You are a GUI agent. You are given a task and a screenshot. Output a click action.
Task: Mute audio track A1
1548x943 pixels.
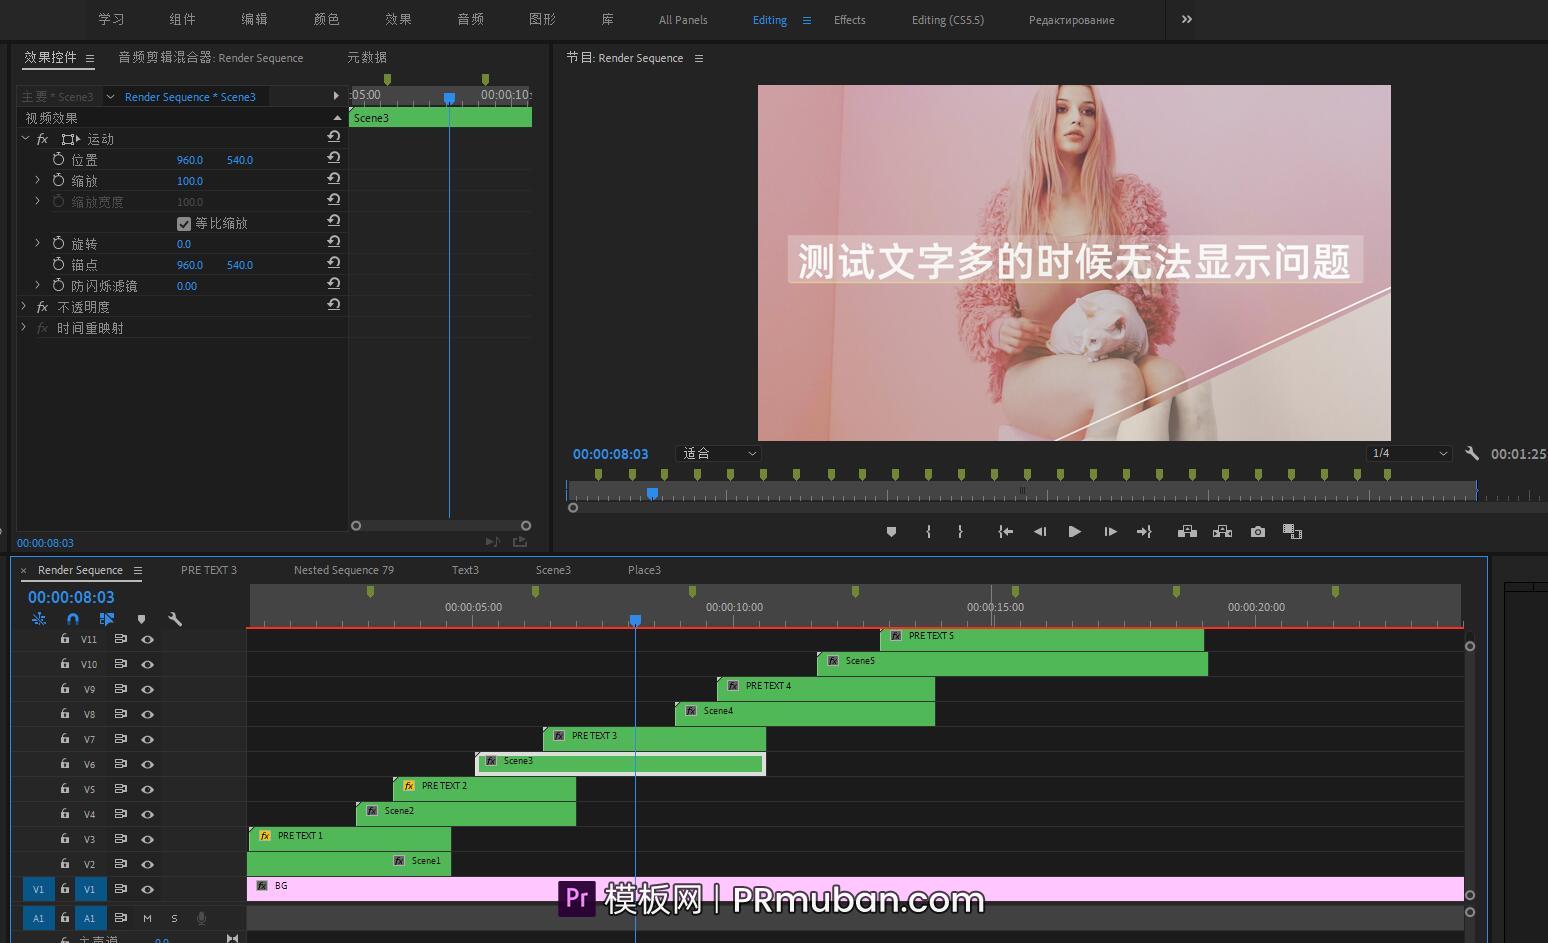point(146,917)
